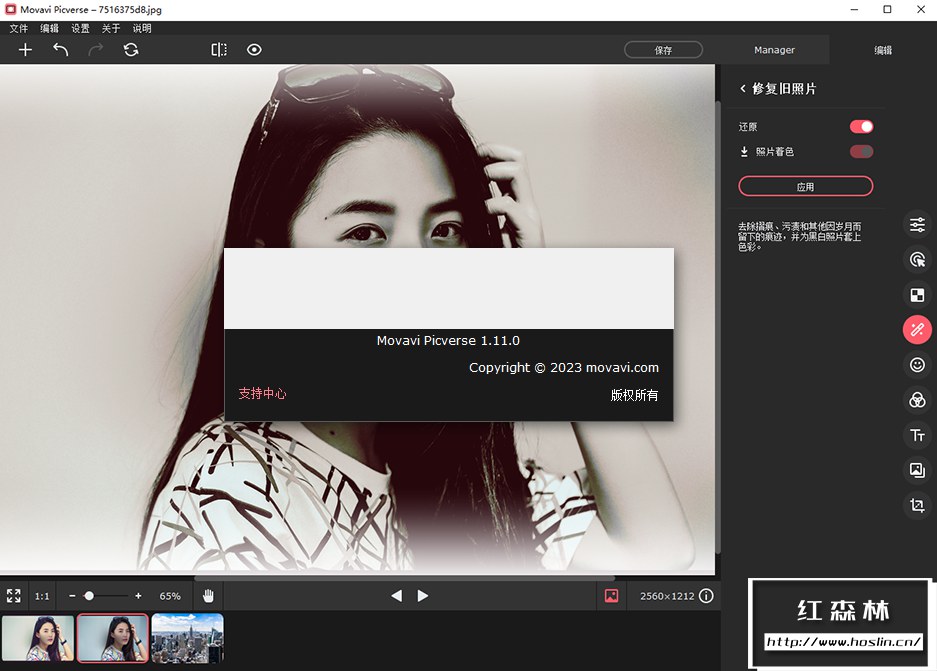
Task: Zoom in with the plus button
Action: point(138,596)
